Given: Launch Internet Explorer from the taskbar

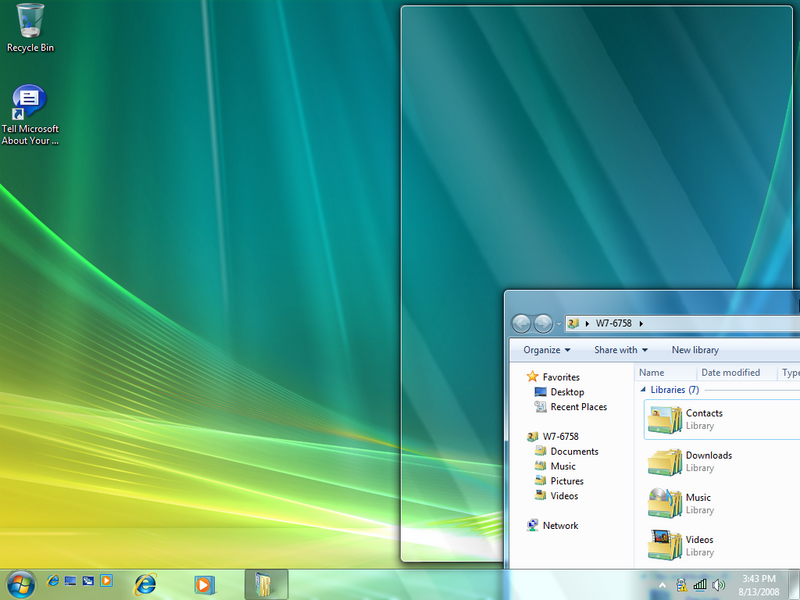Looking at the screenshot, I should pyautogui.click(x=146, y=583).
